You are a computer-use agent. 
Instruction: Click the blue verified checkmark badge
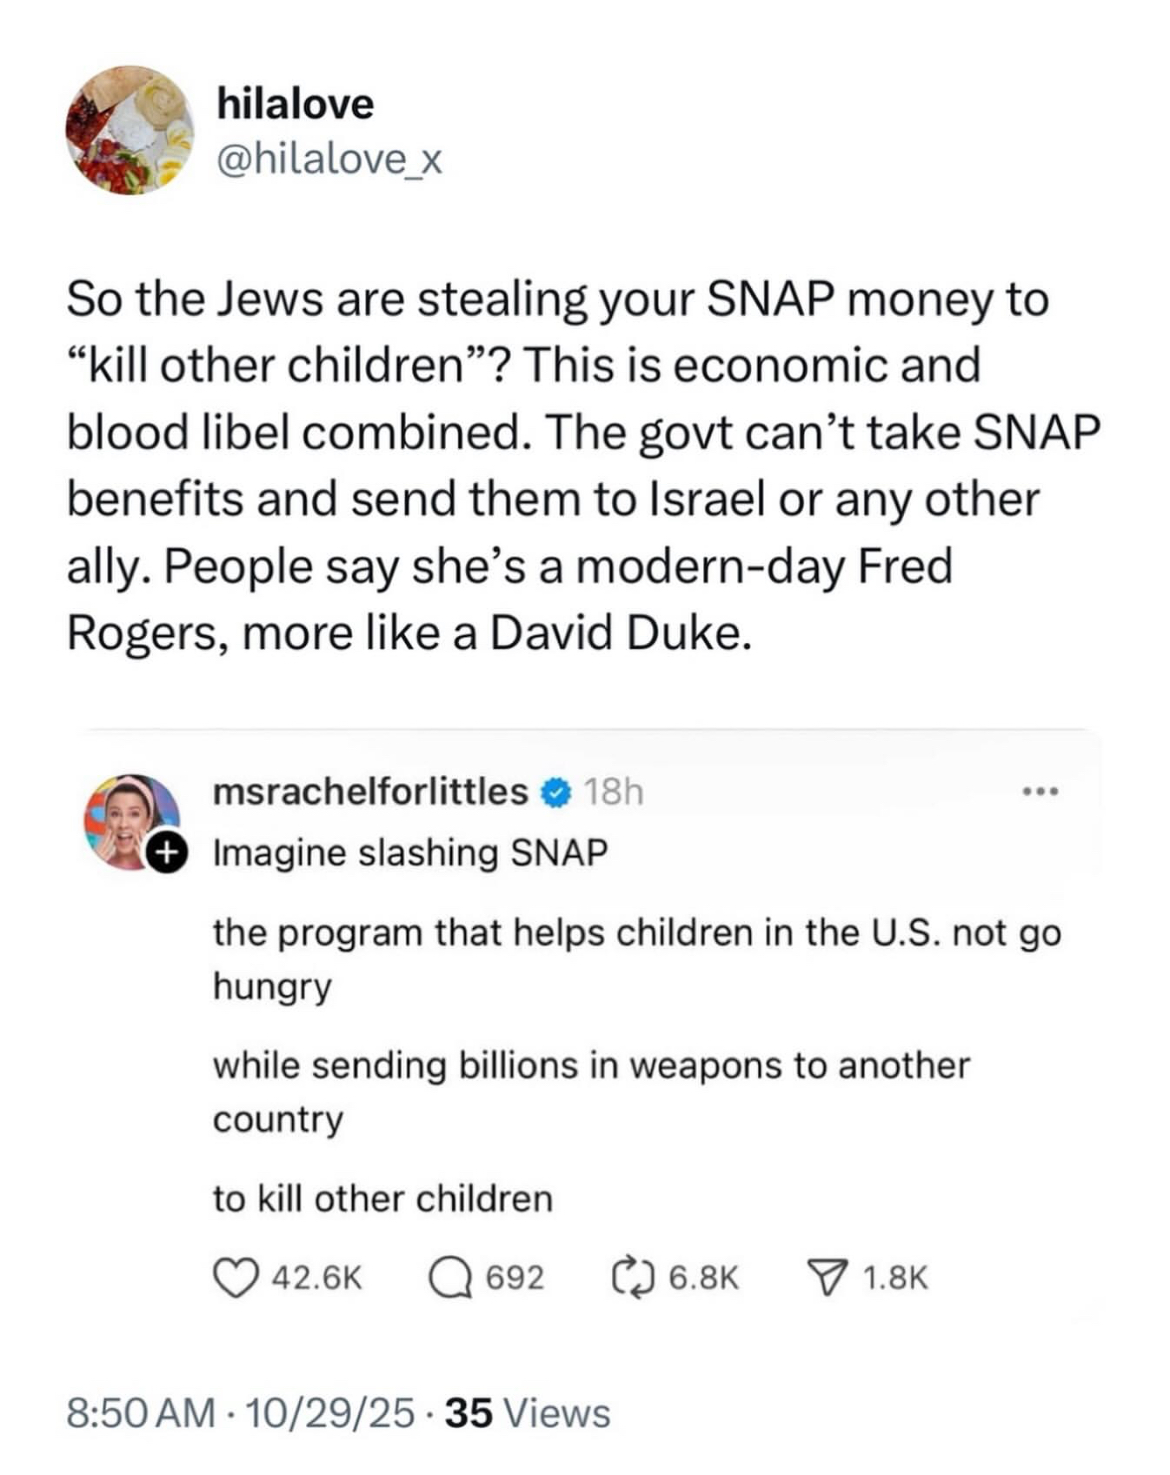coord(556,793)
